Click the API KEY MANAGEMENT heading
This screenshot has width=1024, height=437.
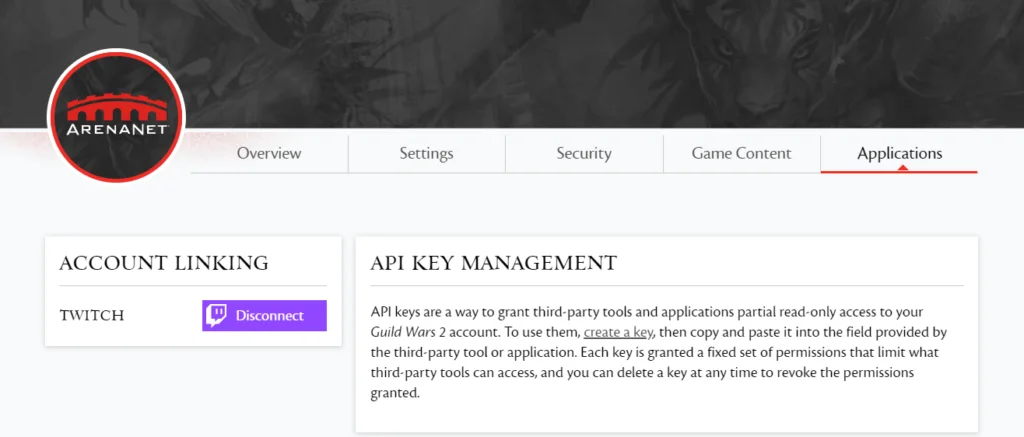pyautogui.click(x=493, y=263)
